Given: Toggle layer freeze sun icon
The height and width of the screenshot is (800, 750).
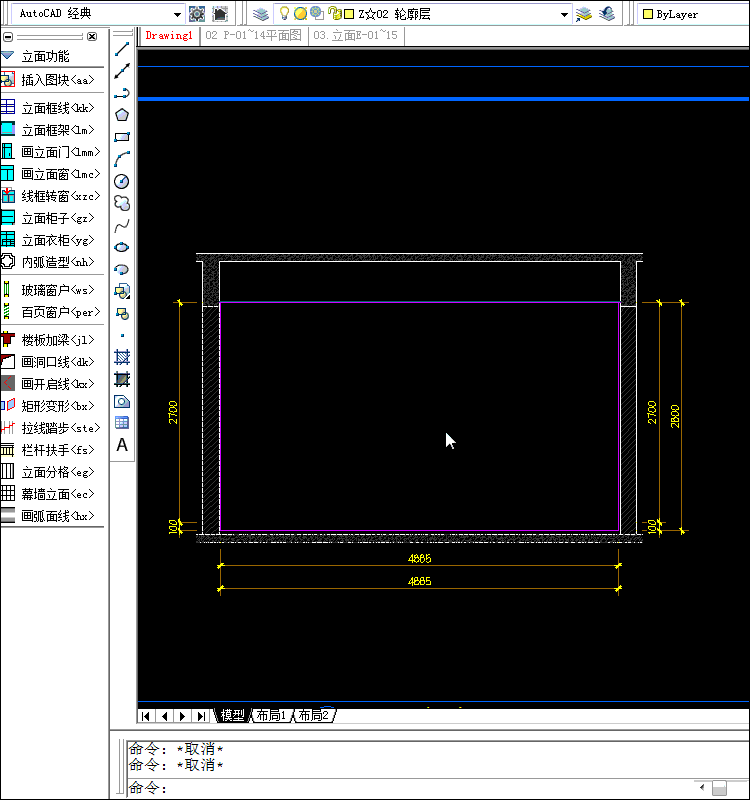Looking at the screenshot, I should click(x=301, y=14).
